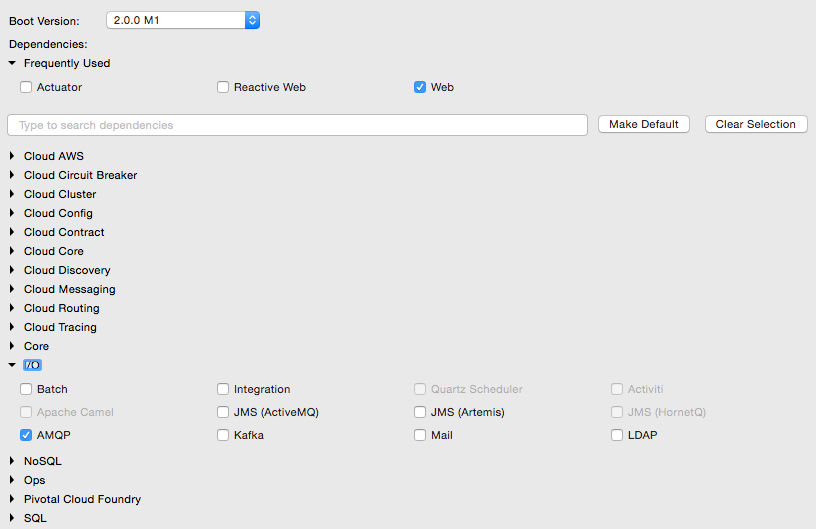This screenshot has height=529, width=816.
Task: Click the Frequently Used heading text
Action: pos(67,63)
